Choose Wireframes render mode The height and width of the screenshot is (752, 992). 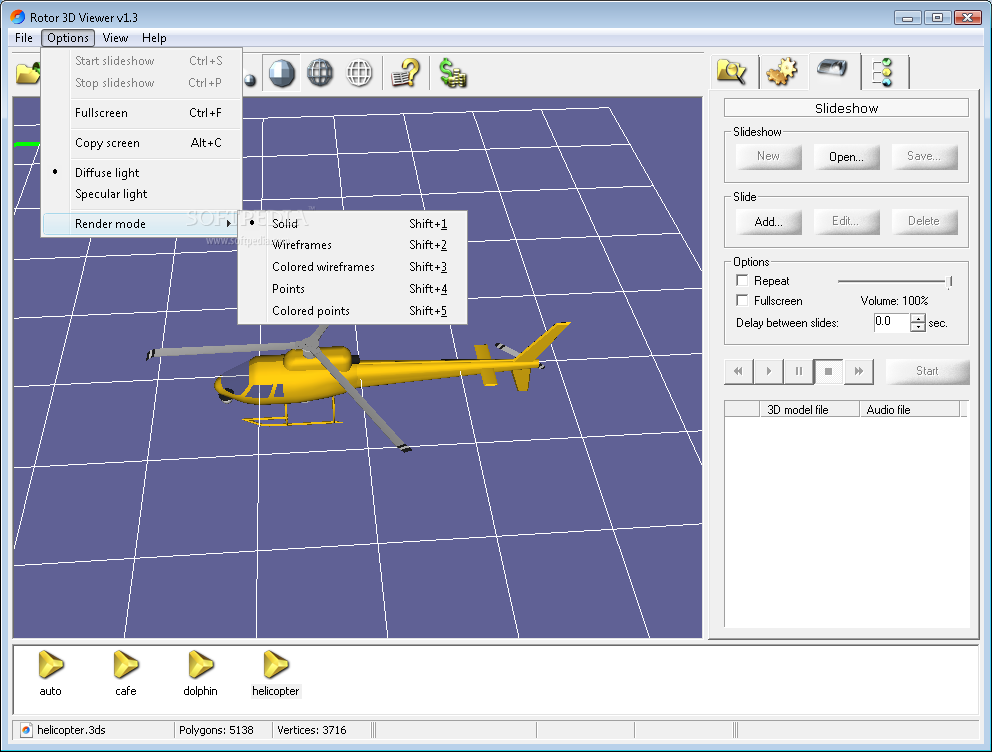click(352, 245)
